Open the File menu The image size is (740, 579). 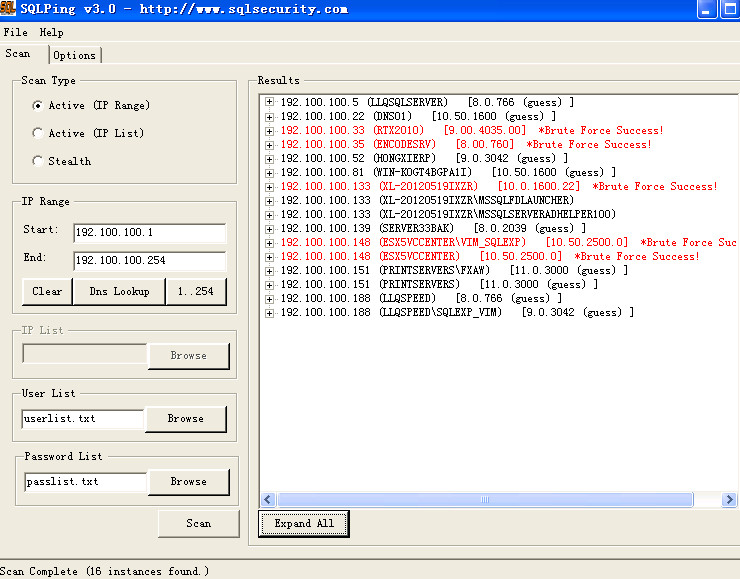click(16, 33)
